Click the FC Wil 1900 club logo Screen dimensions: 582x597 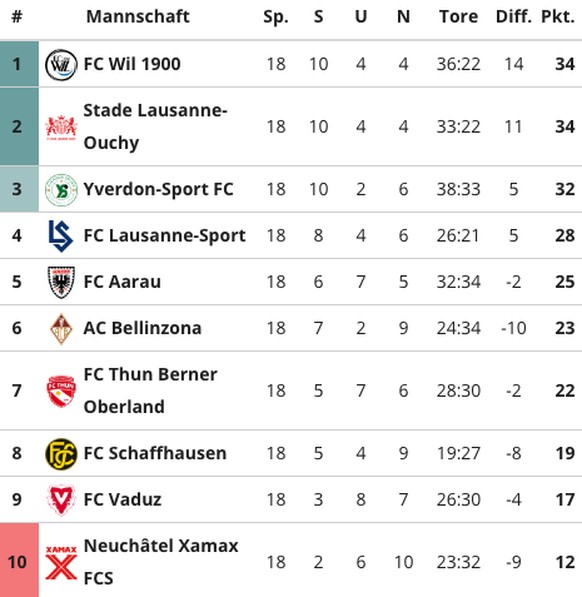click(61, 65)
